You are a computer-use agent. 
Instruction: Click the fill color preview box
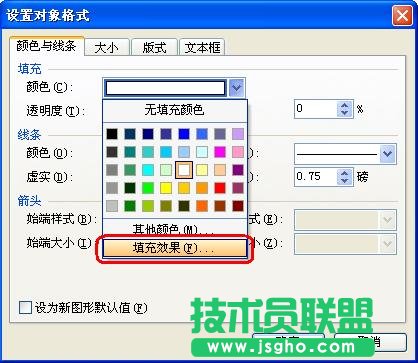(x=166, y=88)
